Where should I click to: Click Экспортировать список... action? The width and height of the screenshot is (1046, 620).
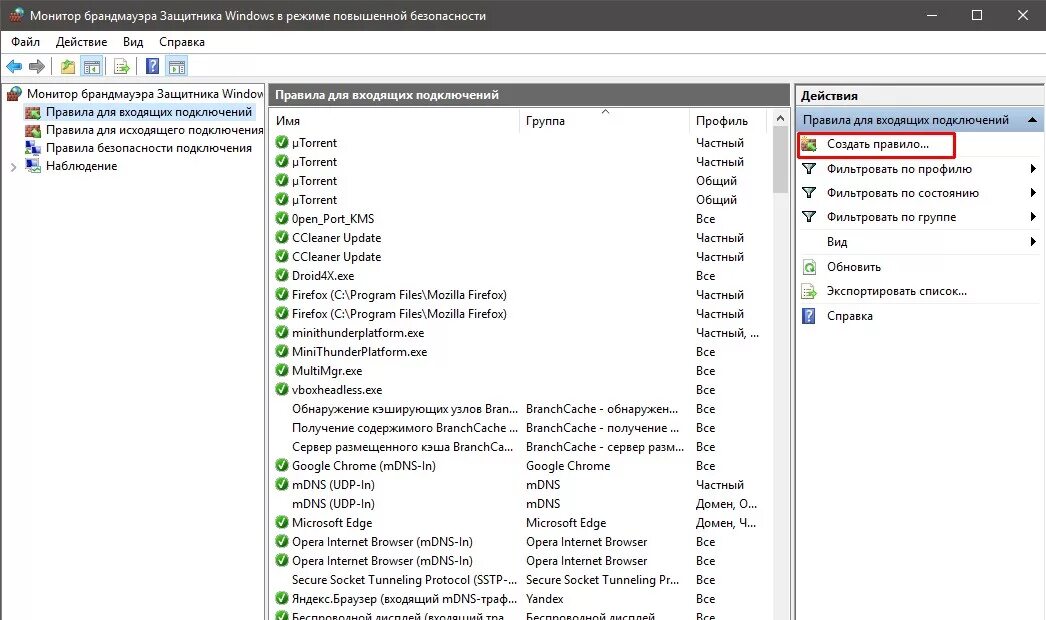[x=897, y=291]
